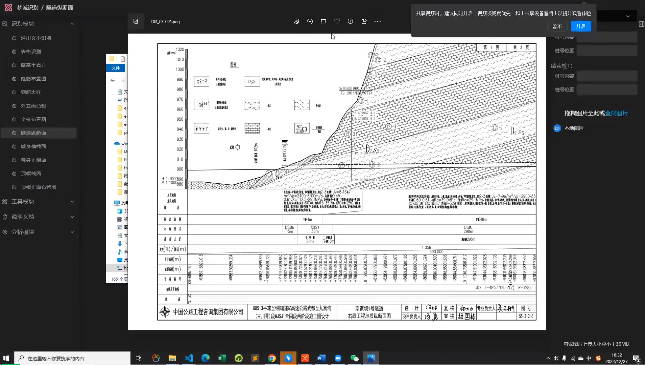
Task: Click the Windows taskbar search box
Action: coord(72,358)
